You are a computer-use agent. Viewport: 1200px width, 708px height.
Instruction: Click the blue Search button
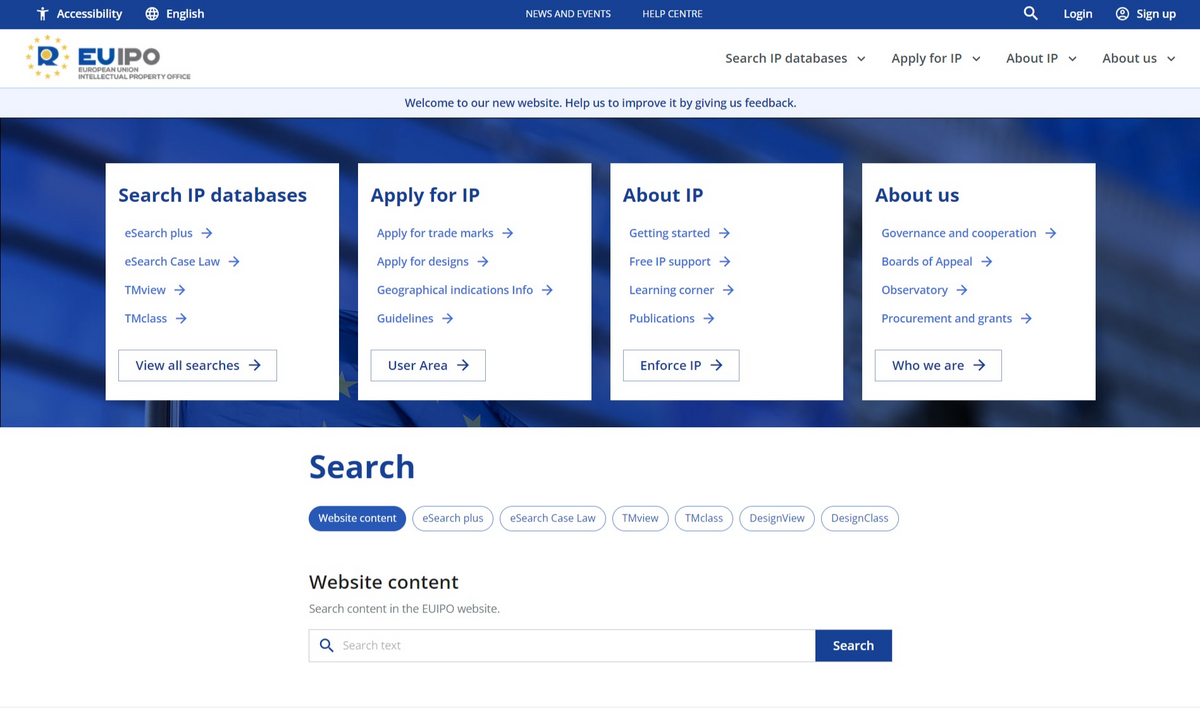click(x=853, y=646)
